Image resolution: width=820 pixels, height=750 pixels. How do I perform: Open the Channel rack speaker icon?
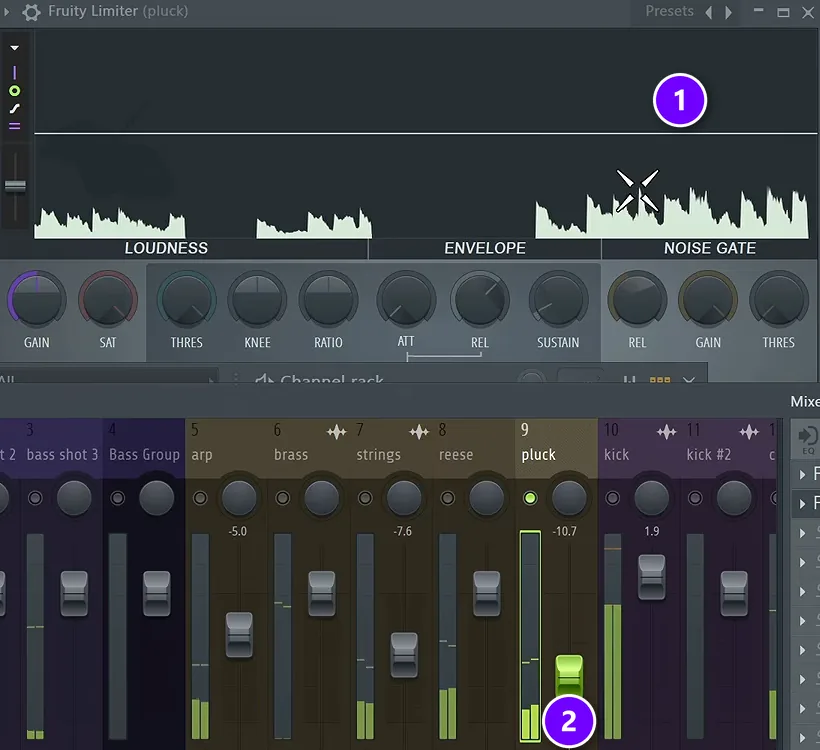coord(265,379)
